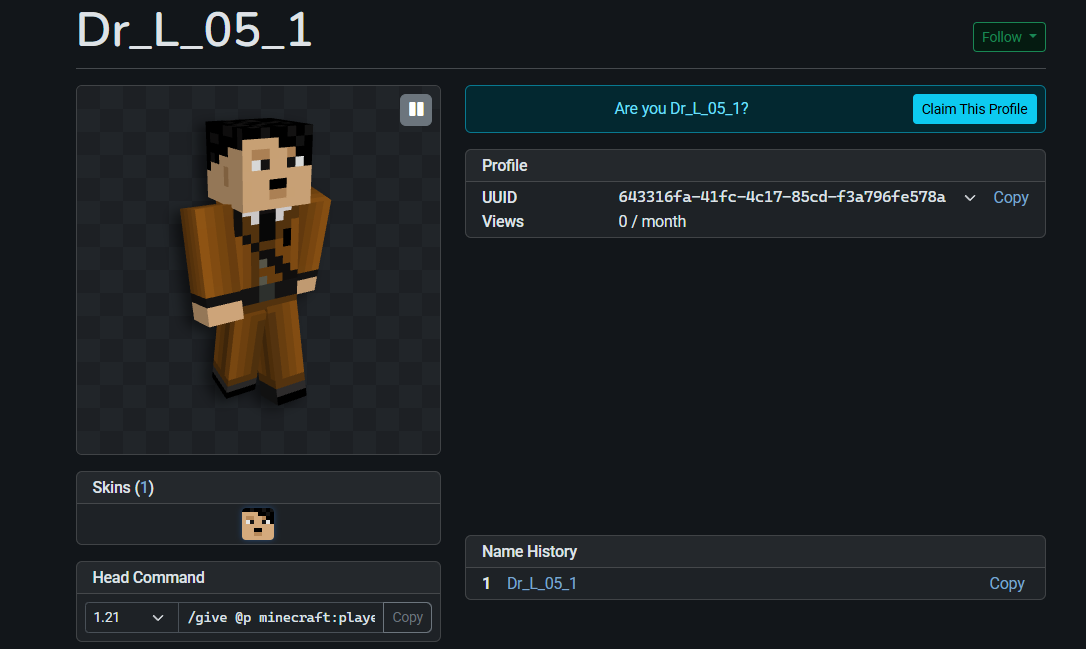Open the Follow dropdown button
The width and height of the screenshot is (1086, 649).
(1008, 37)
